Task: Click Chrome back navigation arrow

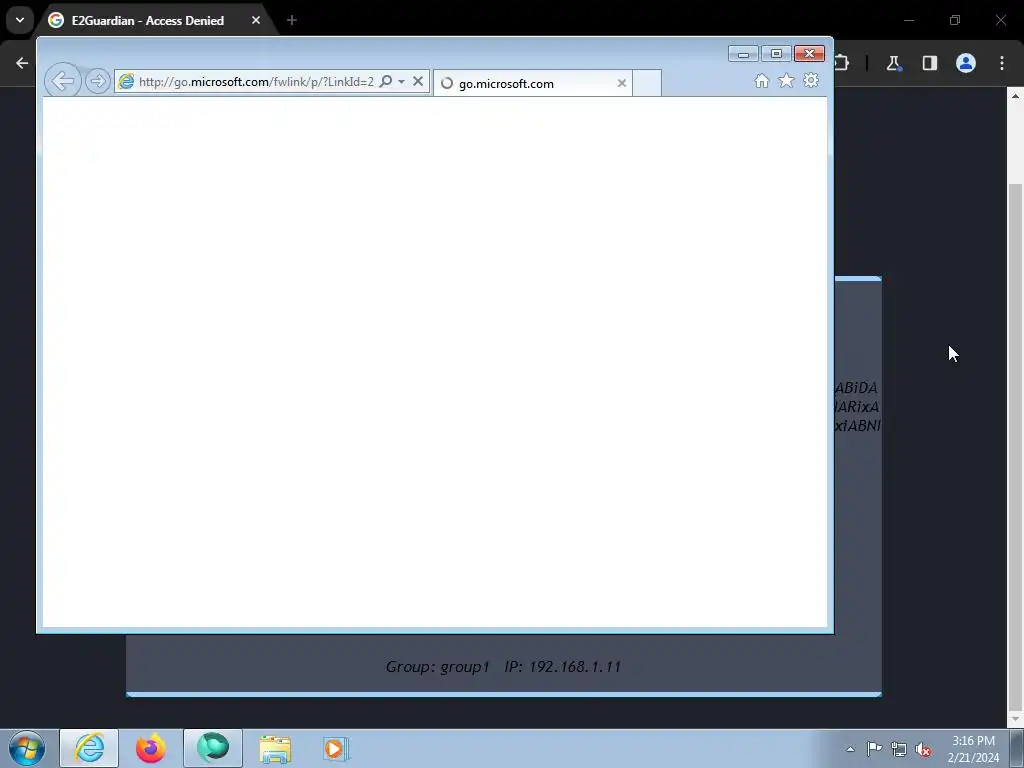Action: pyautogui.click(x=22, y=63)
